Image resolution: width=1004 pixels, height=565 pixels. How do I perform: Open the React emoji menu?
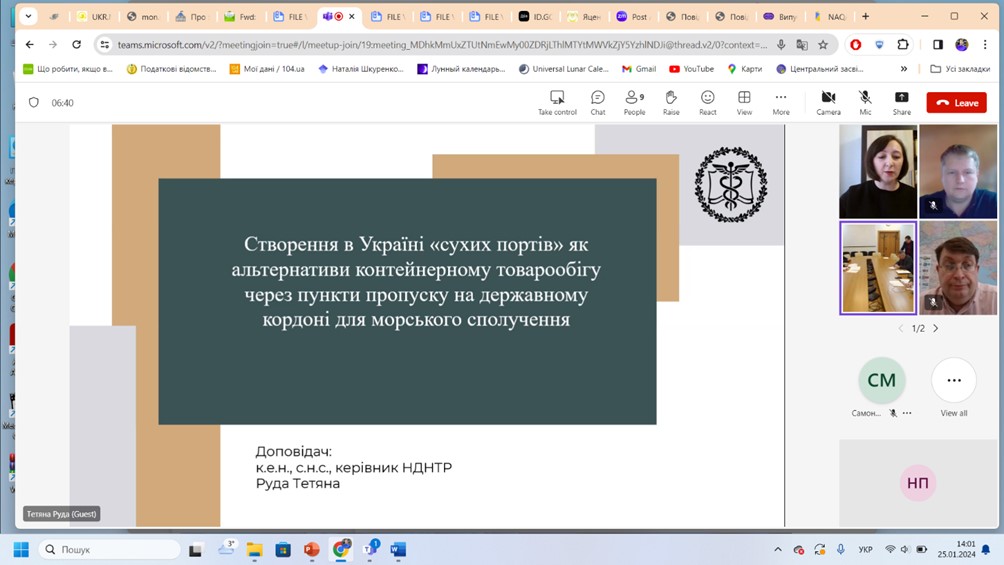coord(708,102)
